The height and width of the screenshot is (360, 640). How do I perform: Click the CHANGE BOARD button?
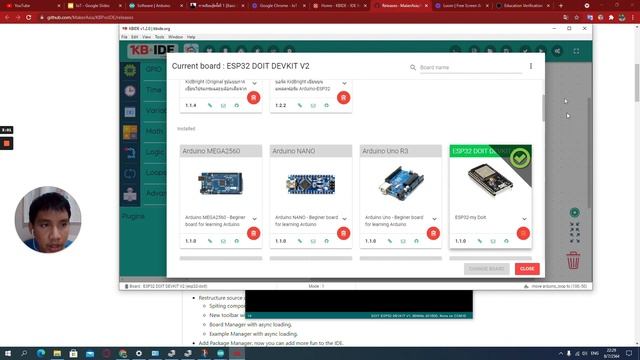point(487,269)
